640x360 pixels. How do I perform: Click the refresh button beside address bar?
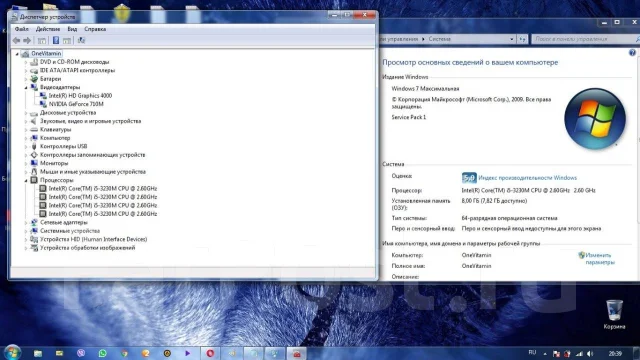523,39
